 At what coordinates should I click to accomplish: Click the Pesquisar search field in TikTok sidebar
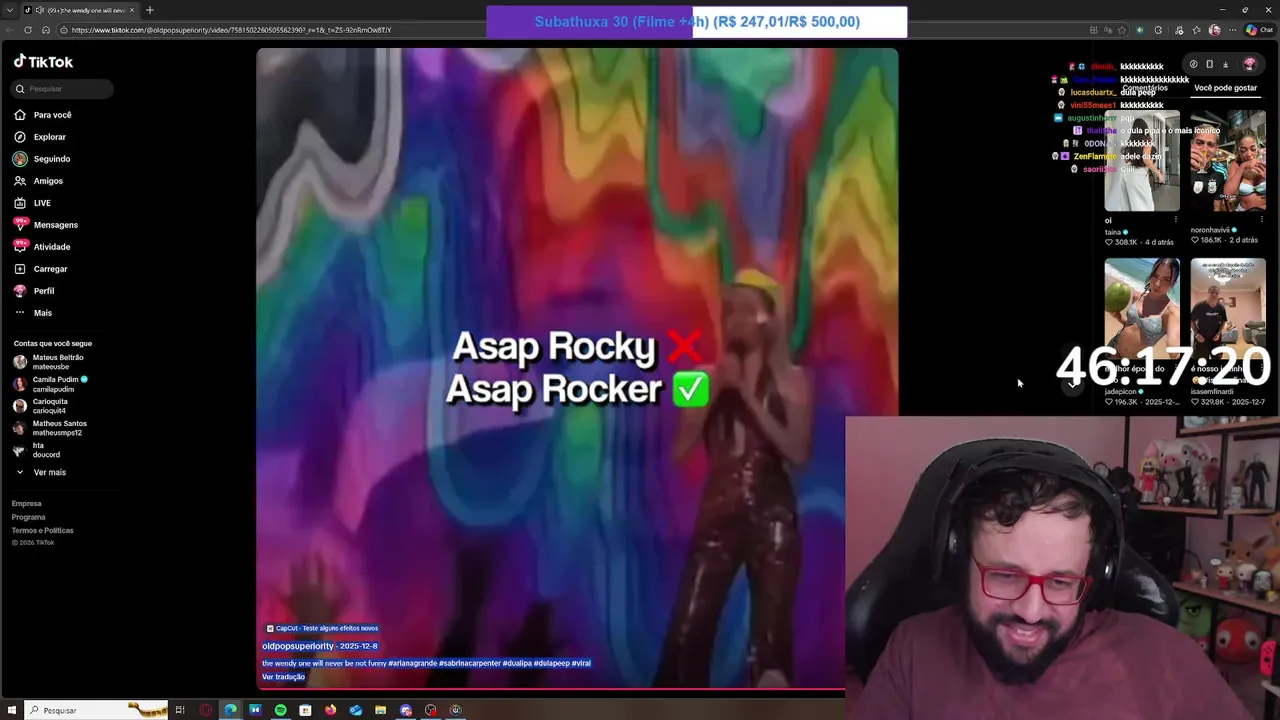pyautogui.click(x=63, y=89)
